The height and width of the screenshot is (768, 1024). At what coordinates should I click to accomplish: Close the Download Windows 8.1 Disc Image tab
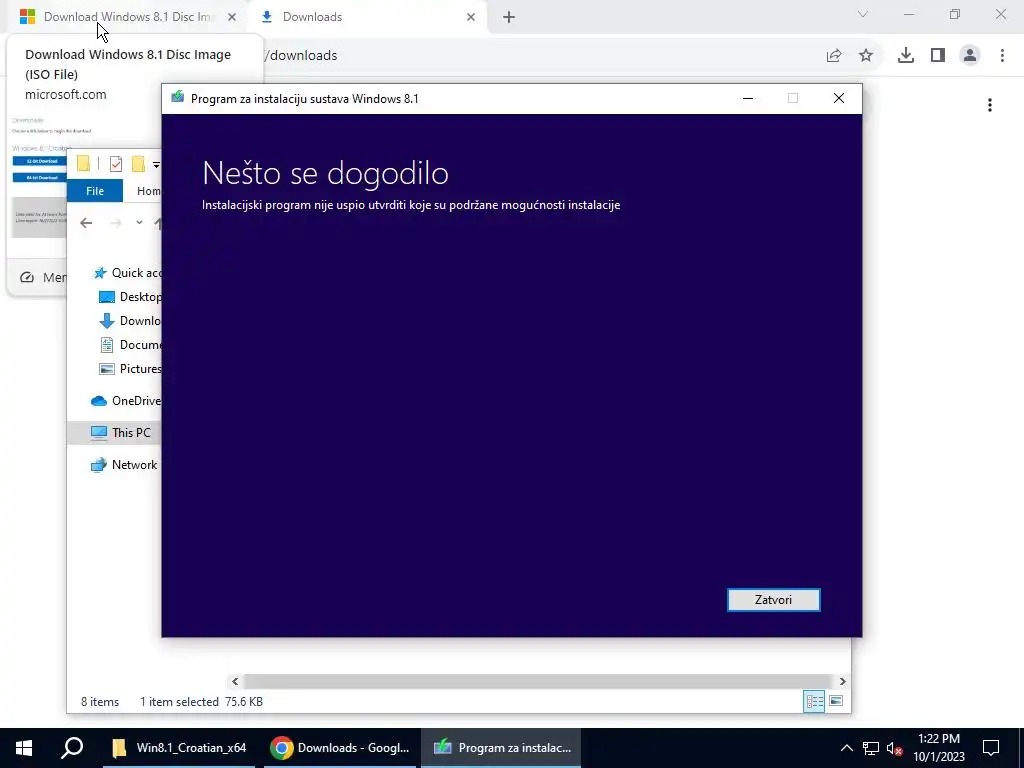(x=232, y=17)
